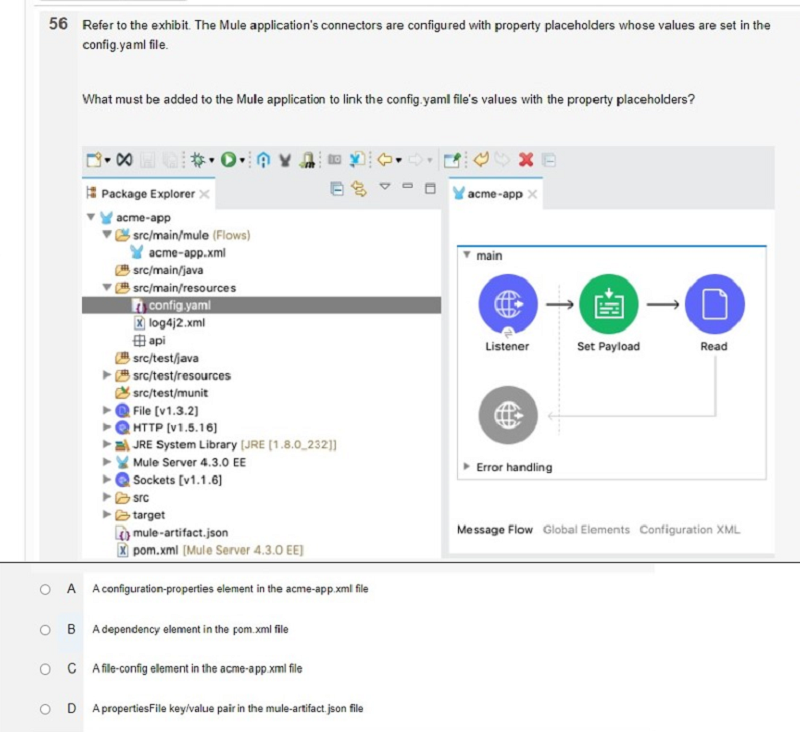The height and width of the screenshot is (732, 800).
Task: Click answer text about file-config element
Action: click(197, 669)
